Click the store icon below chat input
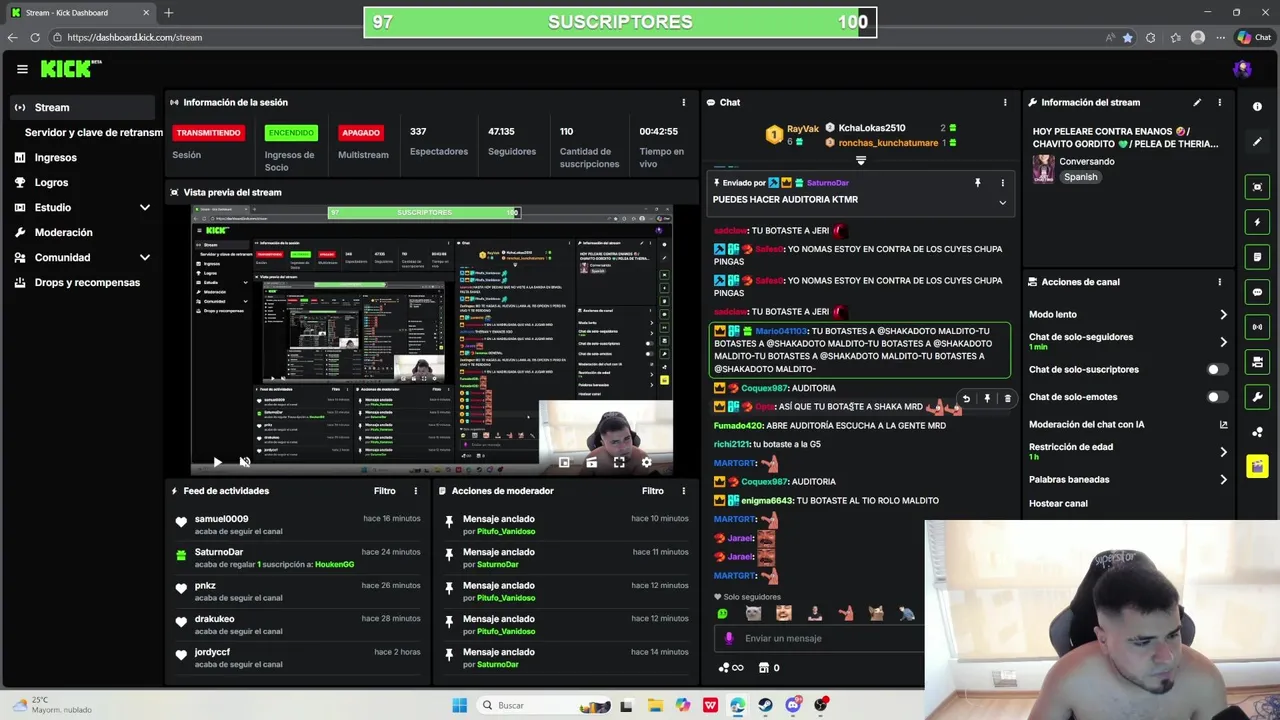Screen dimensions: 1280x720 (x=764, y=668)
